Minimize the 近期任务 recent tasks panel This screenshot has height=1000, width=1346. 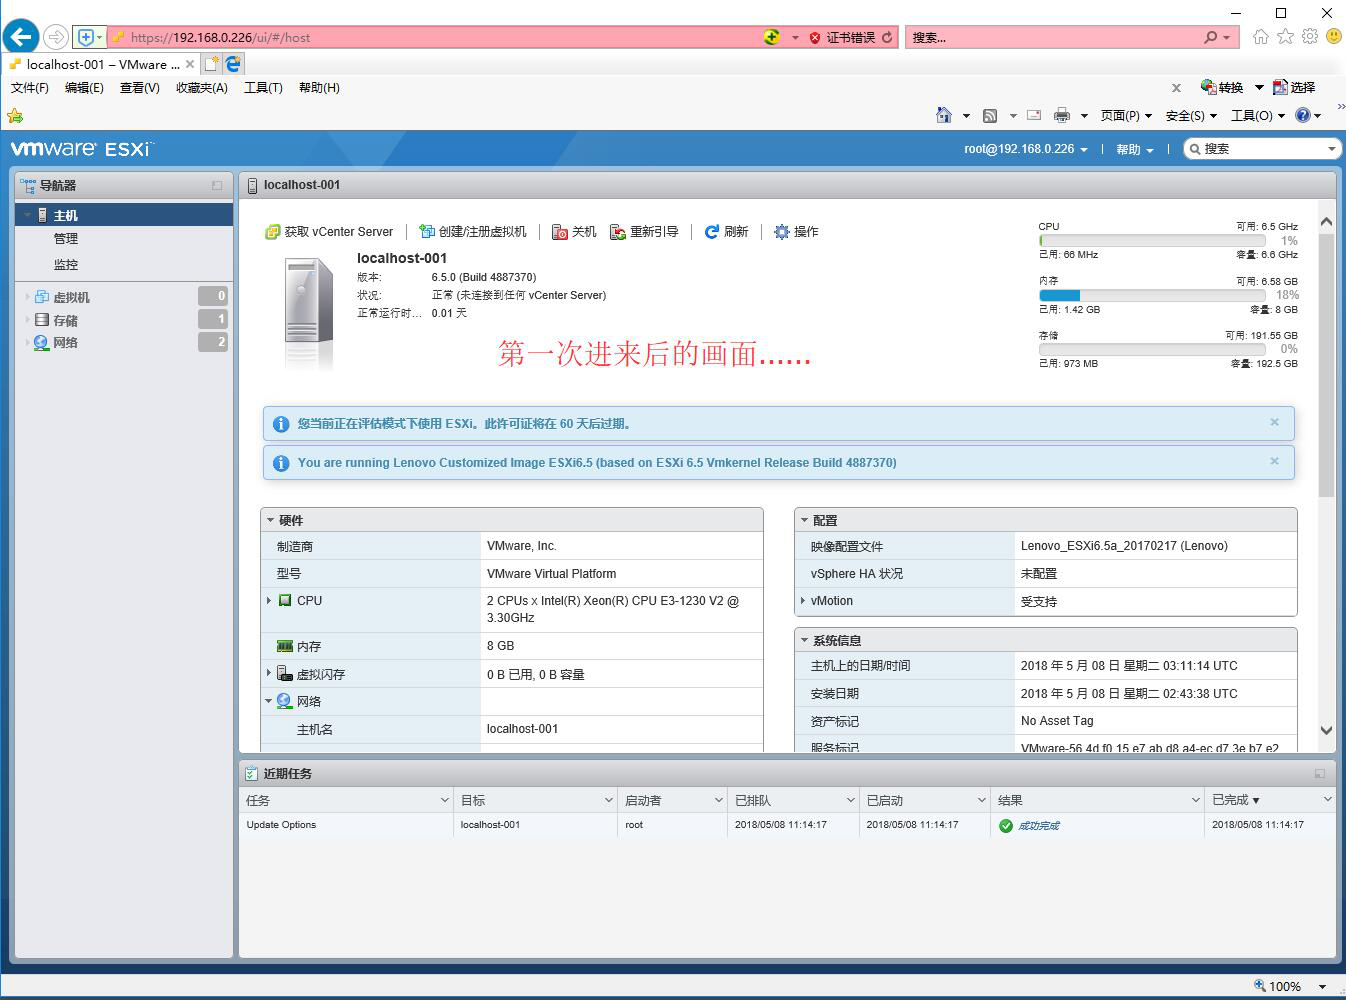tap(1320, 773)
